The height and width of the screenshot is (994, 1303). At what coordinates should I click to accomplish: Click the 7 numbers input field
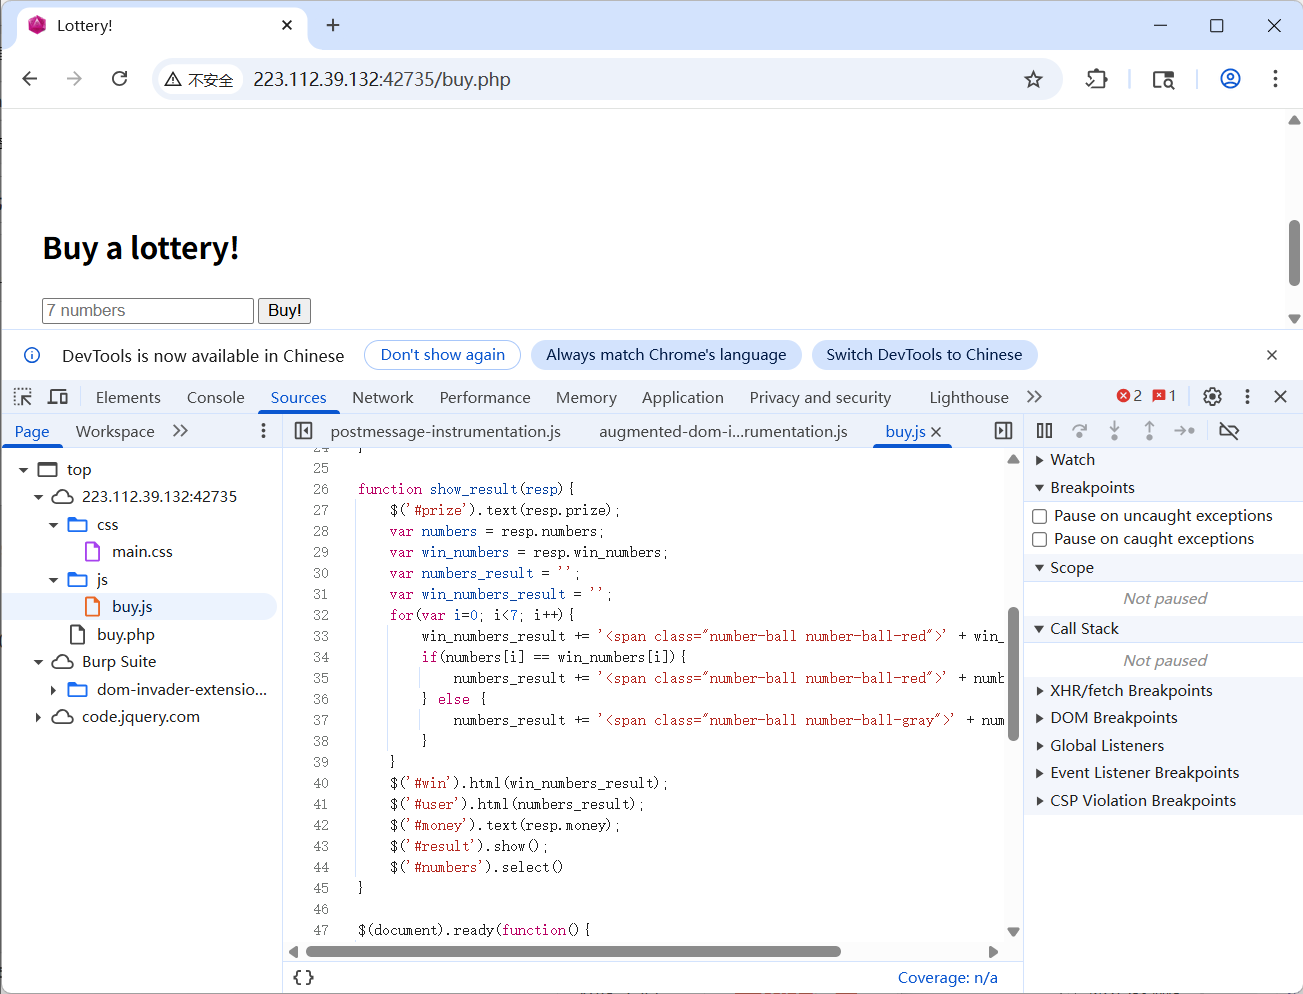[148, 311]
